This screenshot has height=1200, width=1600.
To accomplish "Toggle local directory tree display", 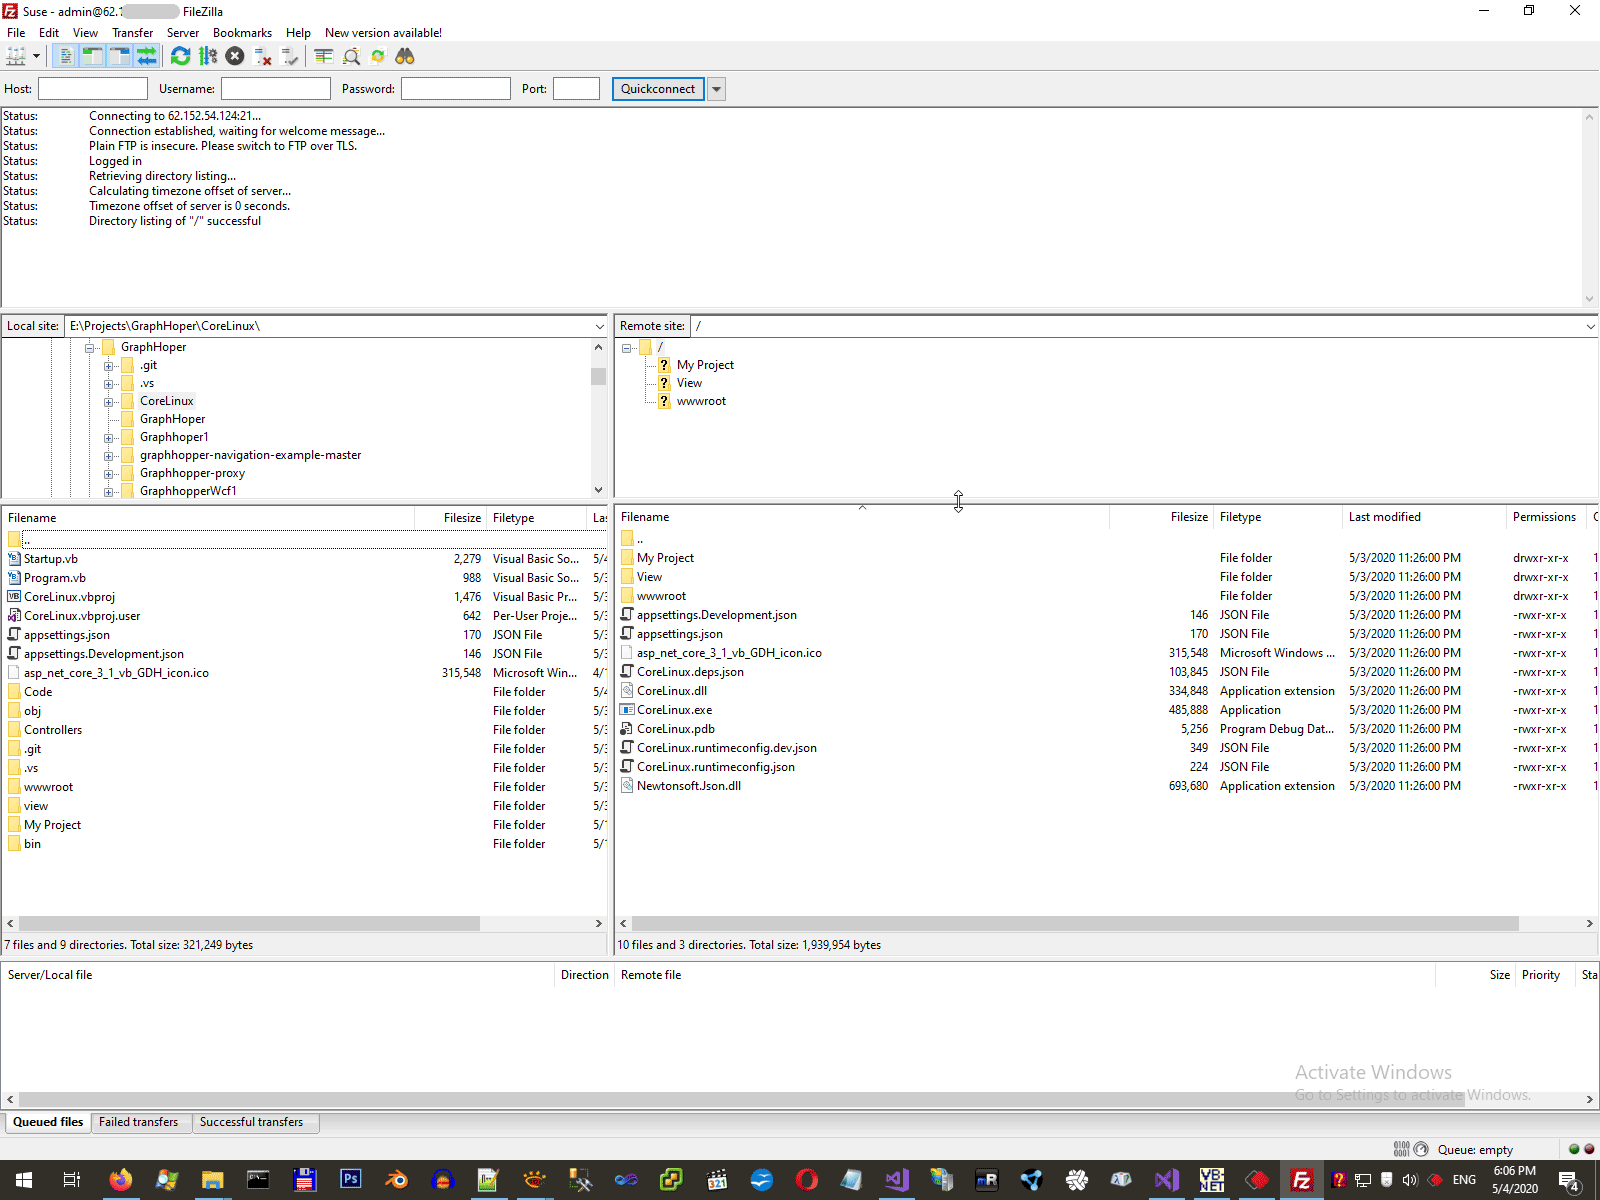I will 93,57.
